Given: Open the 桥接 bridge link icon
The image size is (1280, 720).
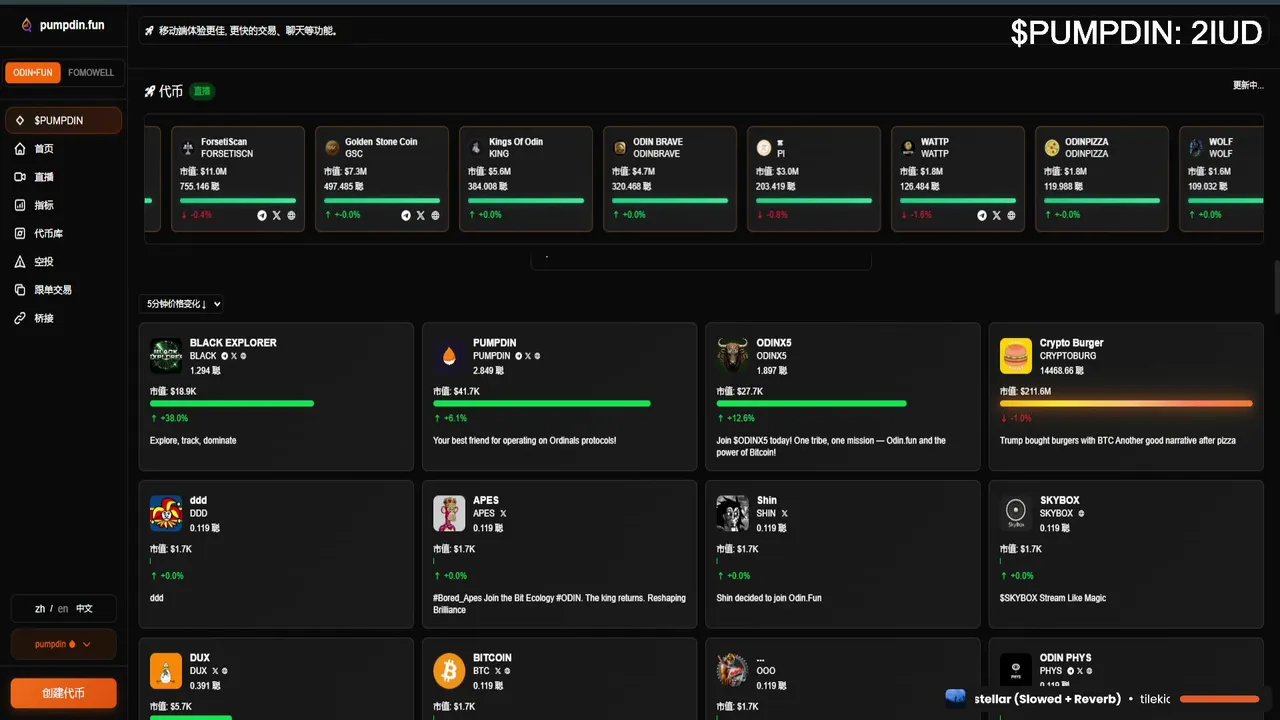Looking at the screenshot, I should (x=20, y=318).
